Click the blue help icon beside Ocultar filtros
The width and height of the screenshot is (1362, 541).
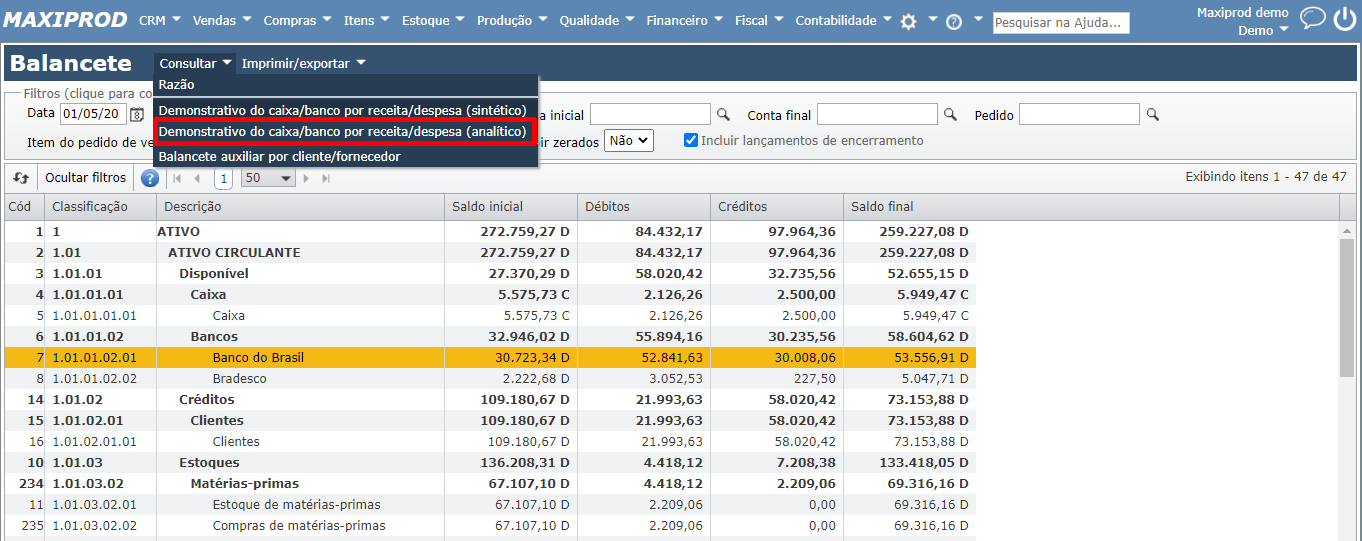[x=150, y=178]
